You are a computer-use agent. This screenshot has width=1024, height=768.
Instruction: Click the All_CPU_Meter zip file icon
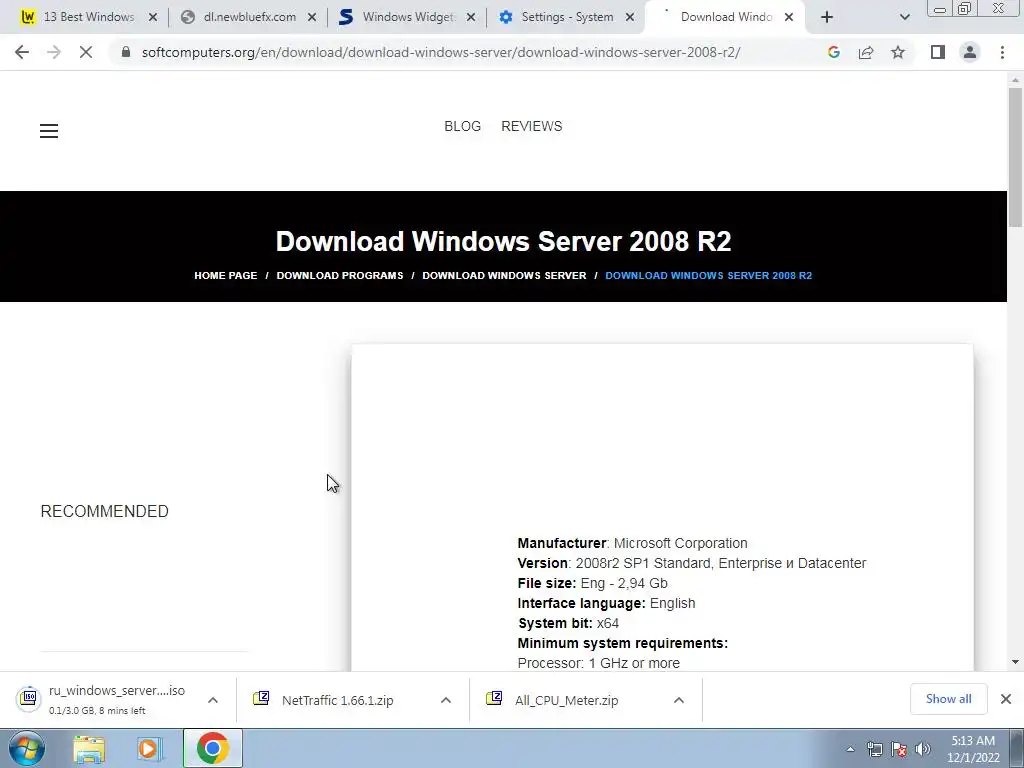[x=494, y=698]
